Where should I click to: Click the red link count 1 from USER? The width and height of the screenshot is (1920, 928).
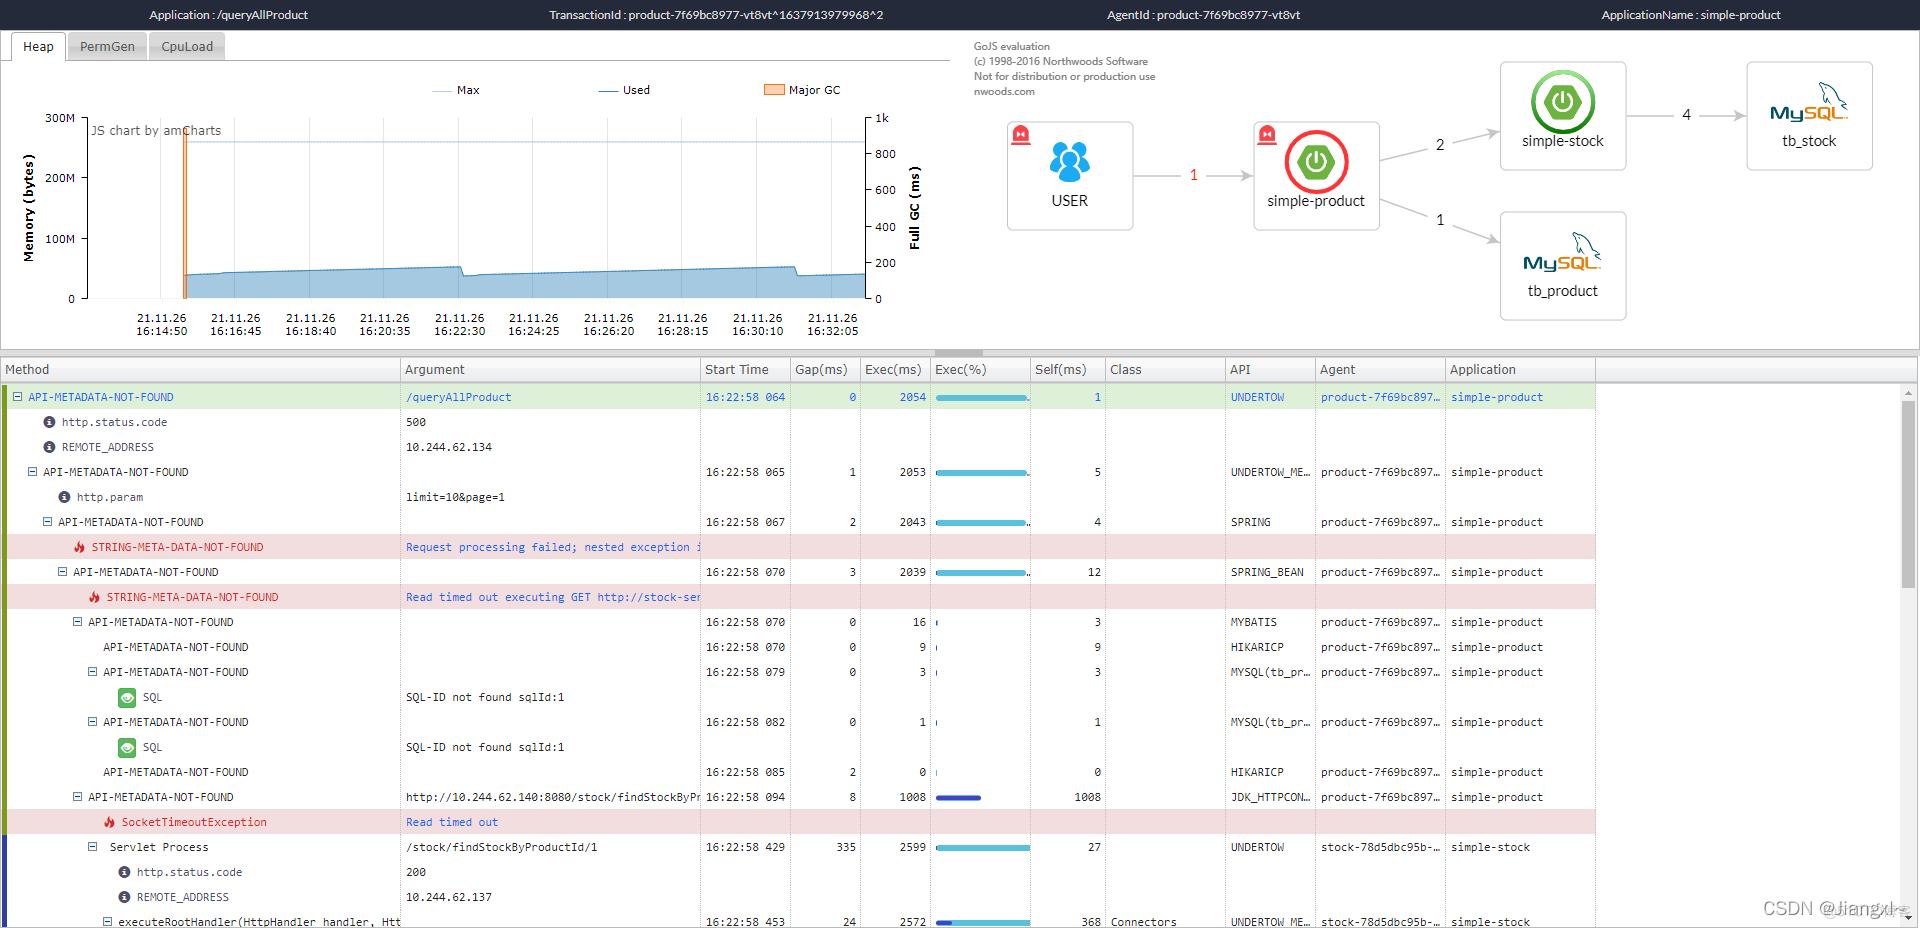coord(1193,175)
